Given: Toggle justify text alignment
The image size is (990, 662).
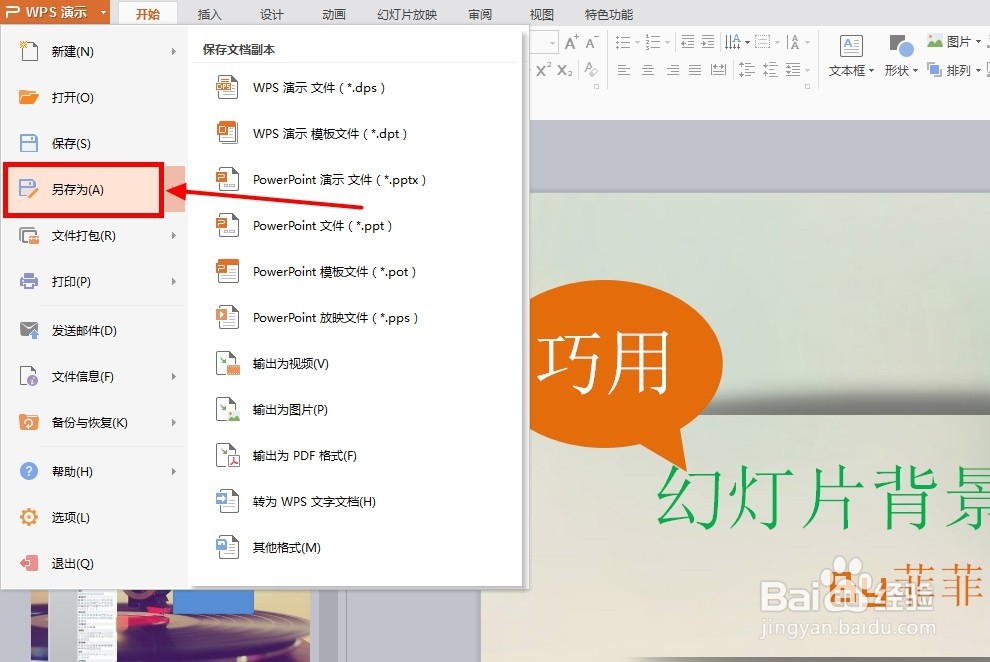Looking at the screenshot, I should [695, 69].
